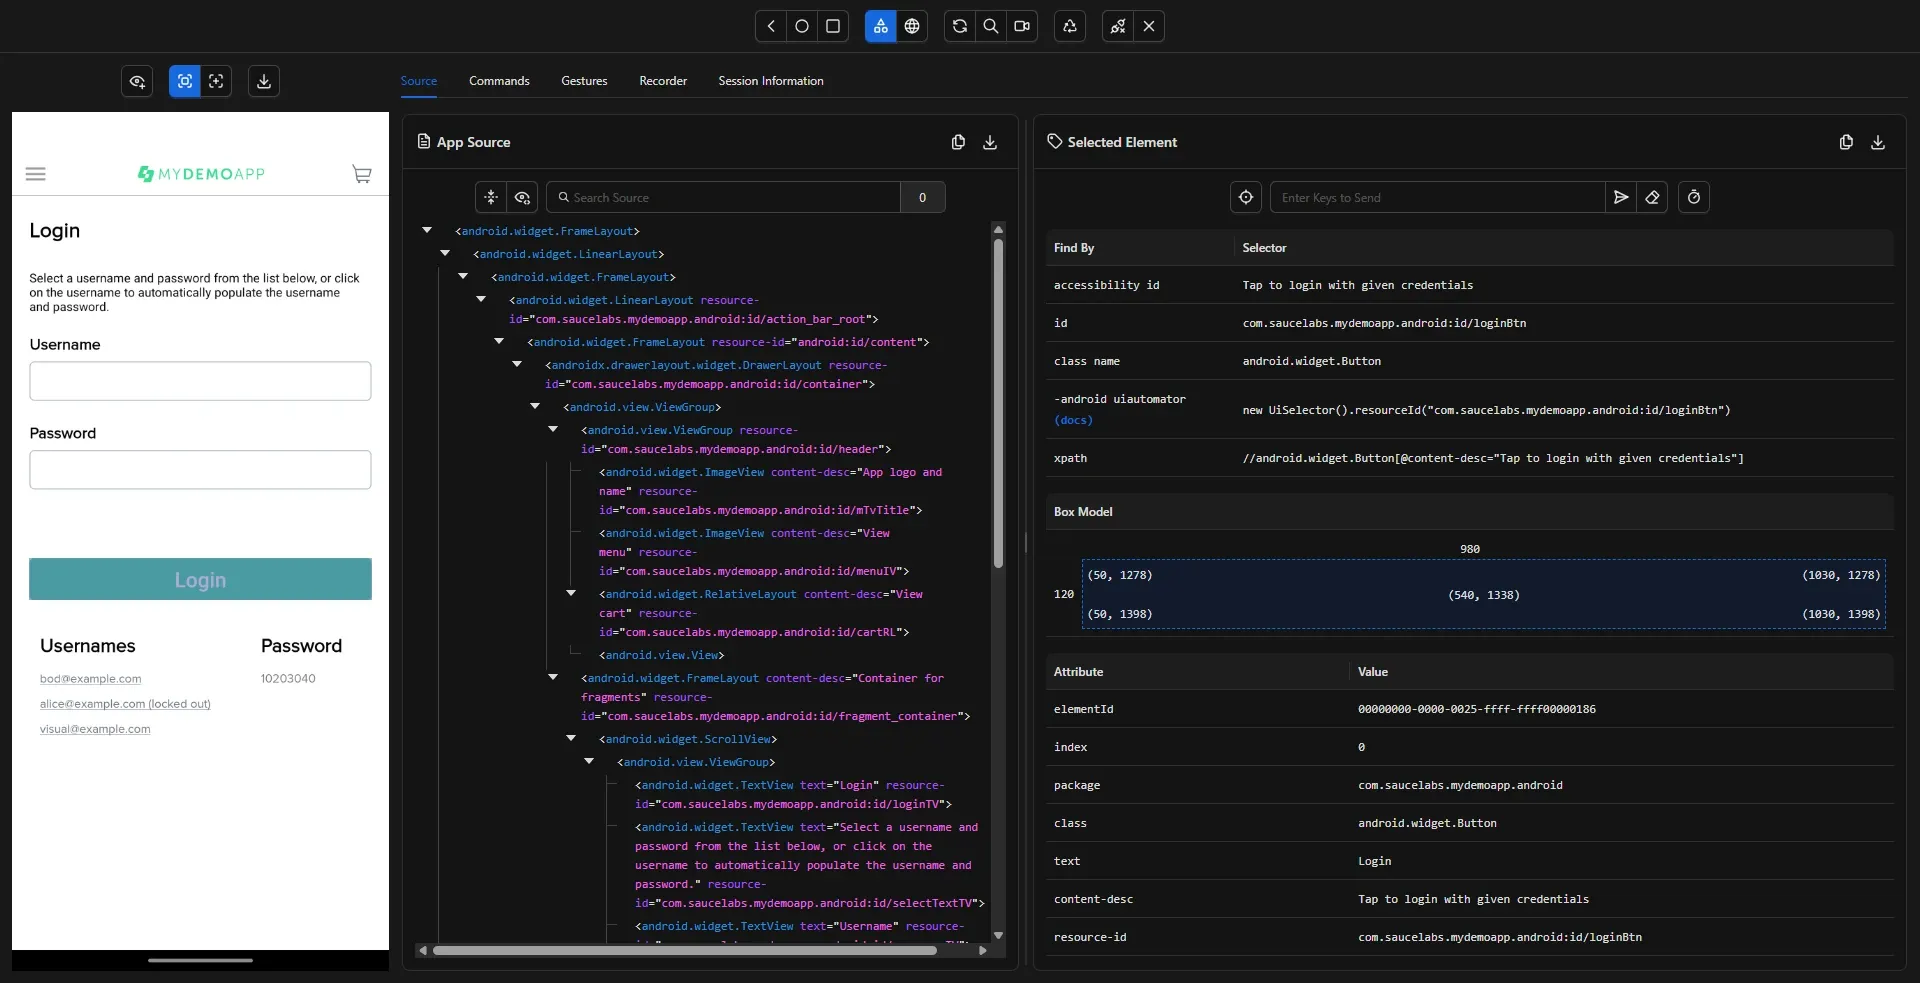
Task: Click the cart icon in device screen
Action: coord(362,174)
